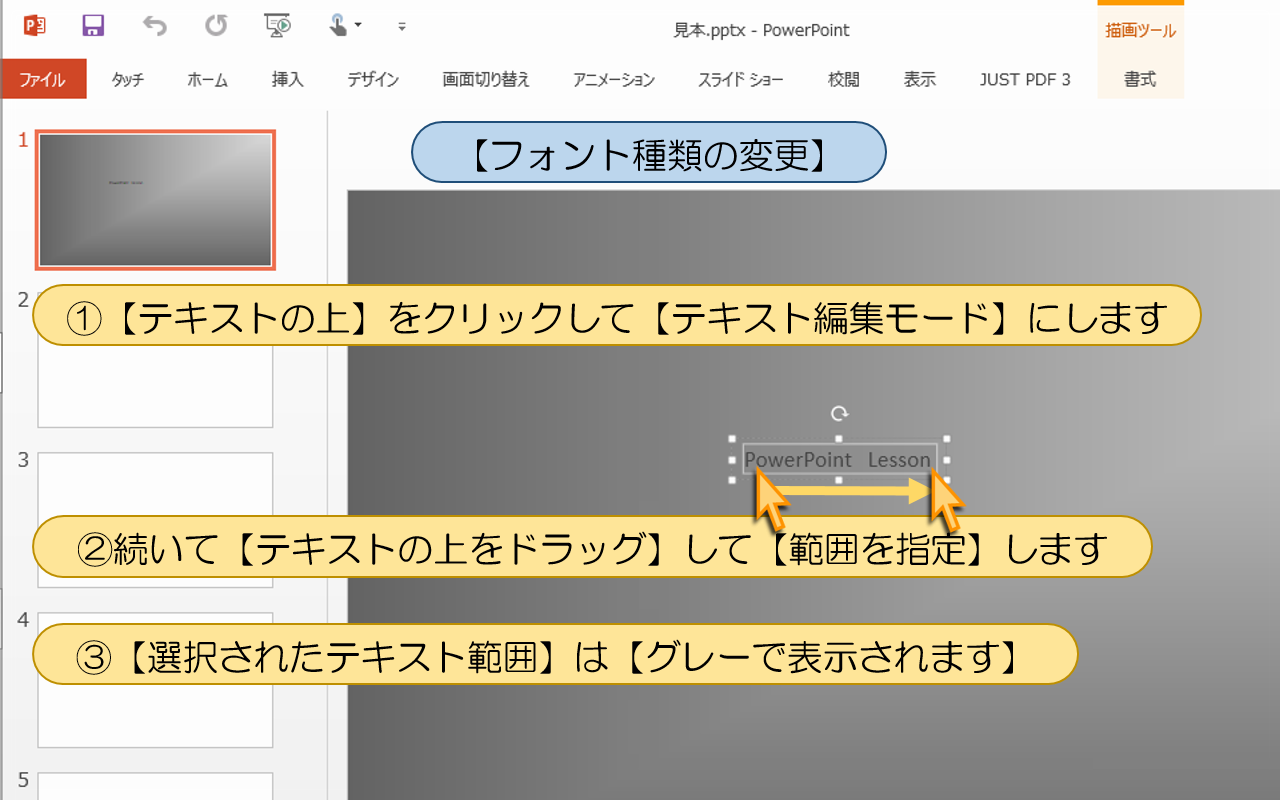The image size is (1280, 800).
Task: Open the 挿入 ribbon tab
Action: click(x=288, y=80)
